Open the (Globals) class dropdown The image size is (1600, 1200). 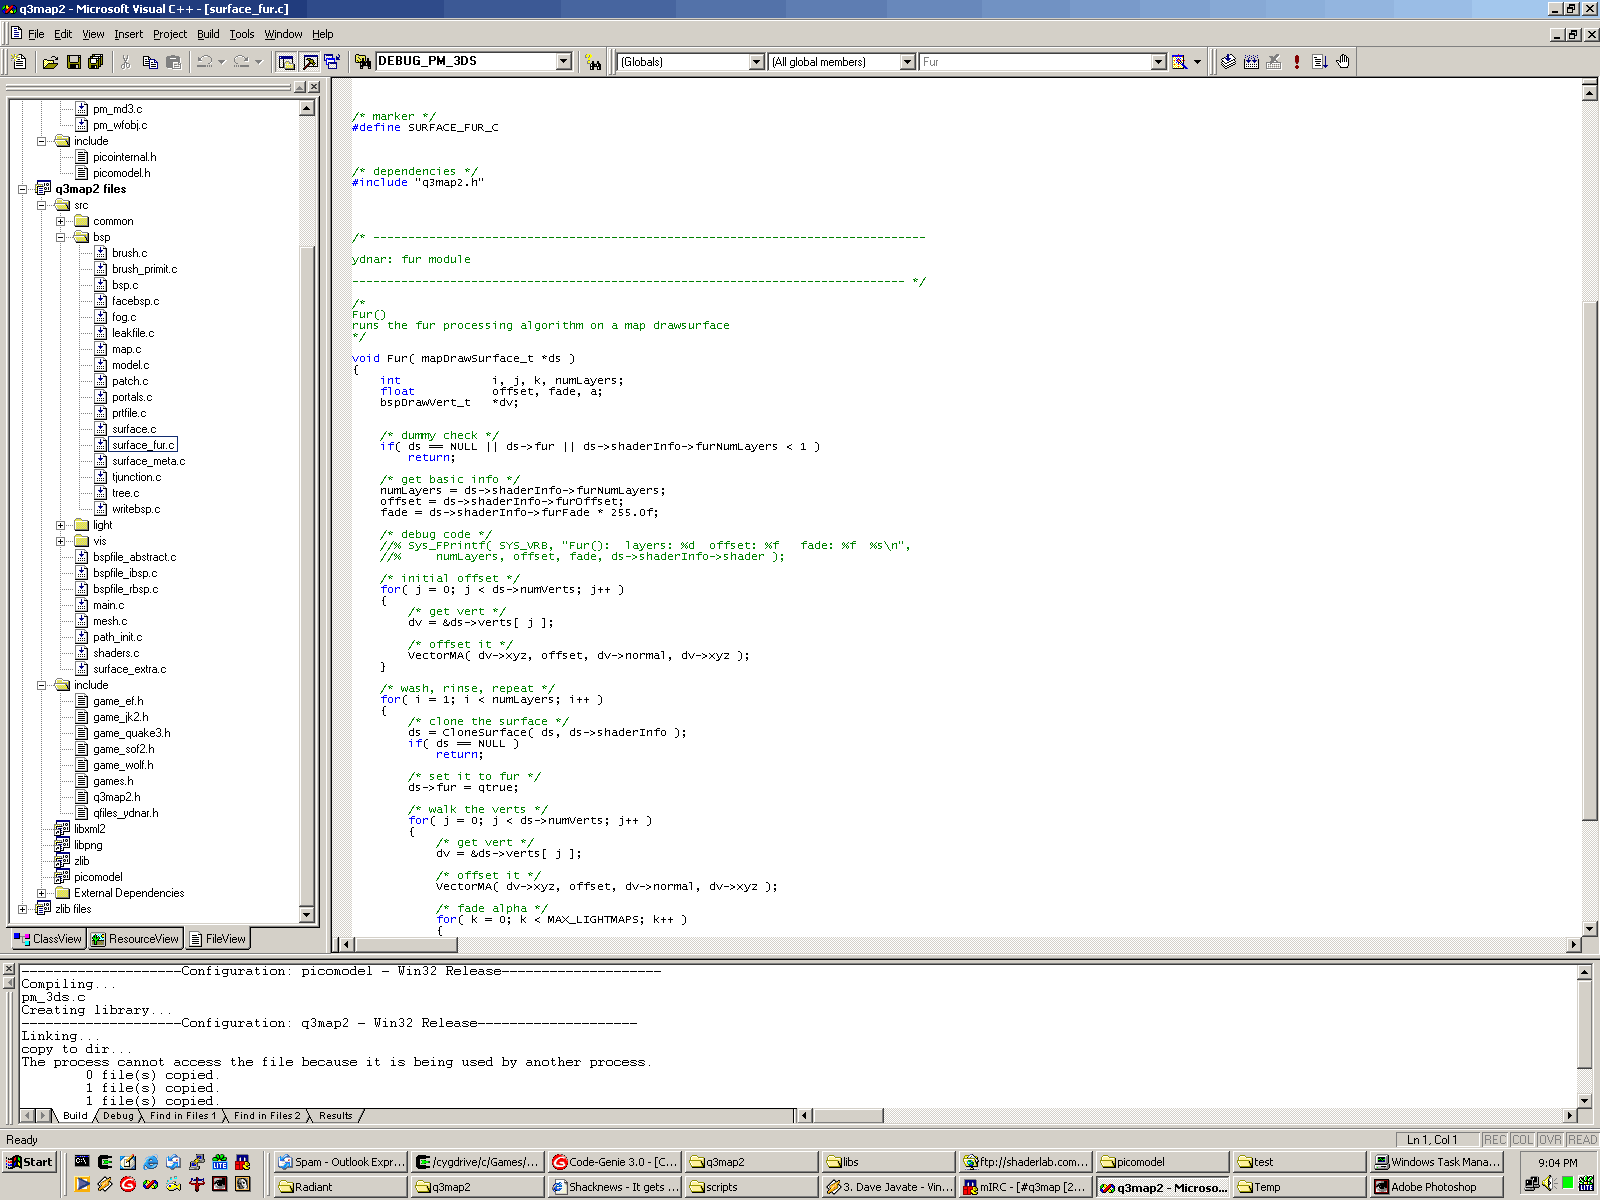[x=756, y=62]
